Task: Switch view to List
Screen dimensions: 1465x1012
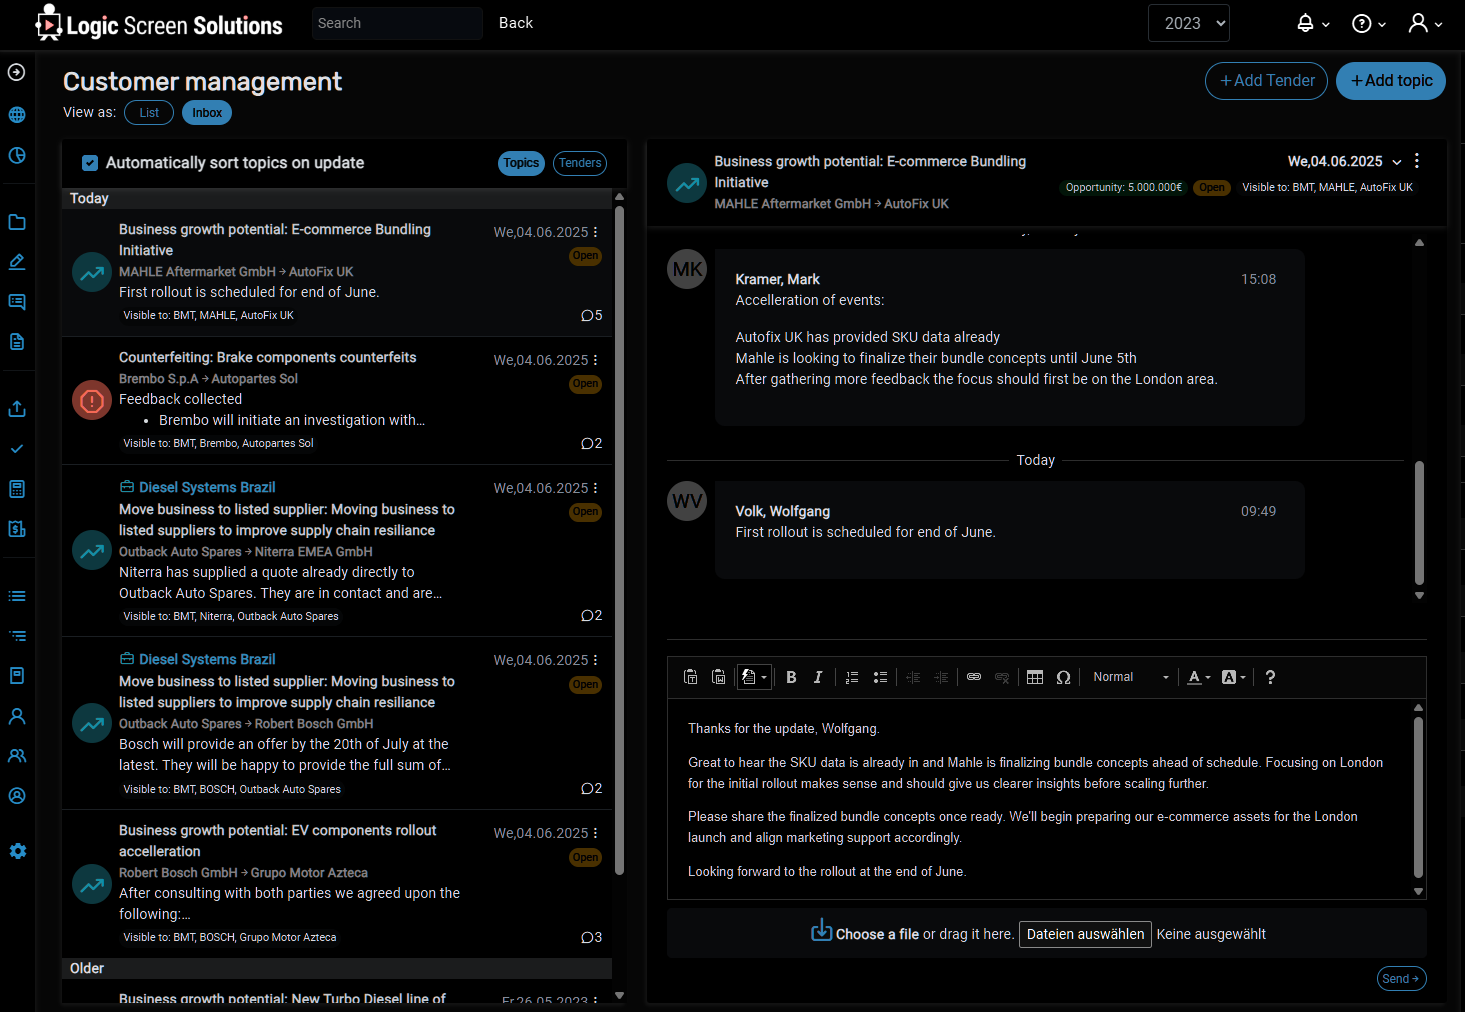Action: click(149, 113)
